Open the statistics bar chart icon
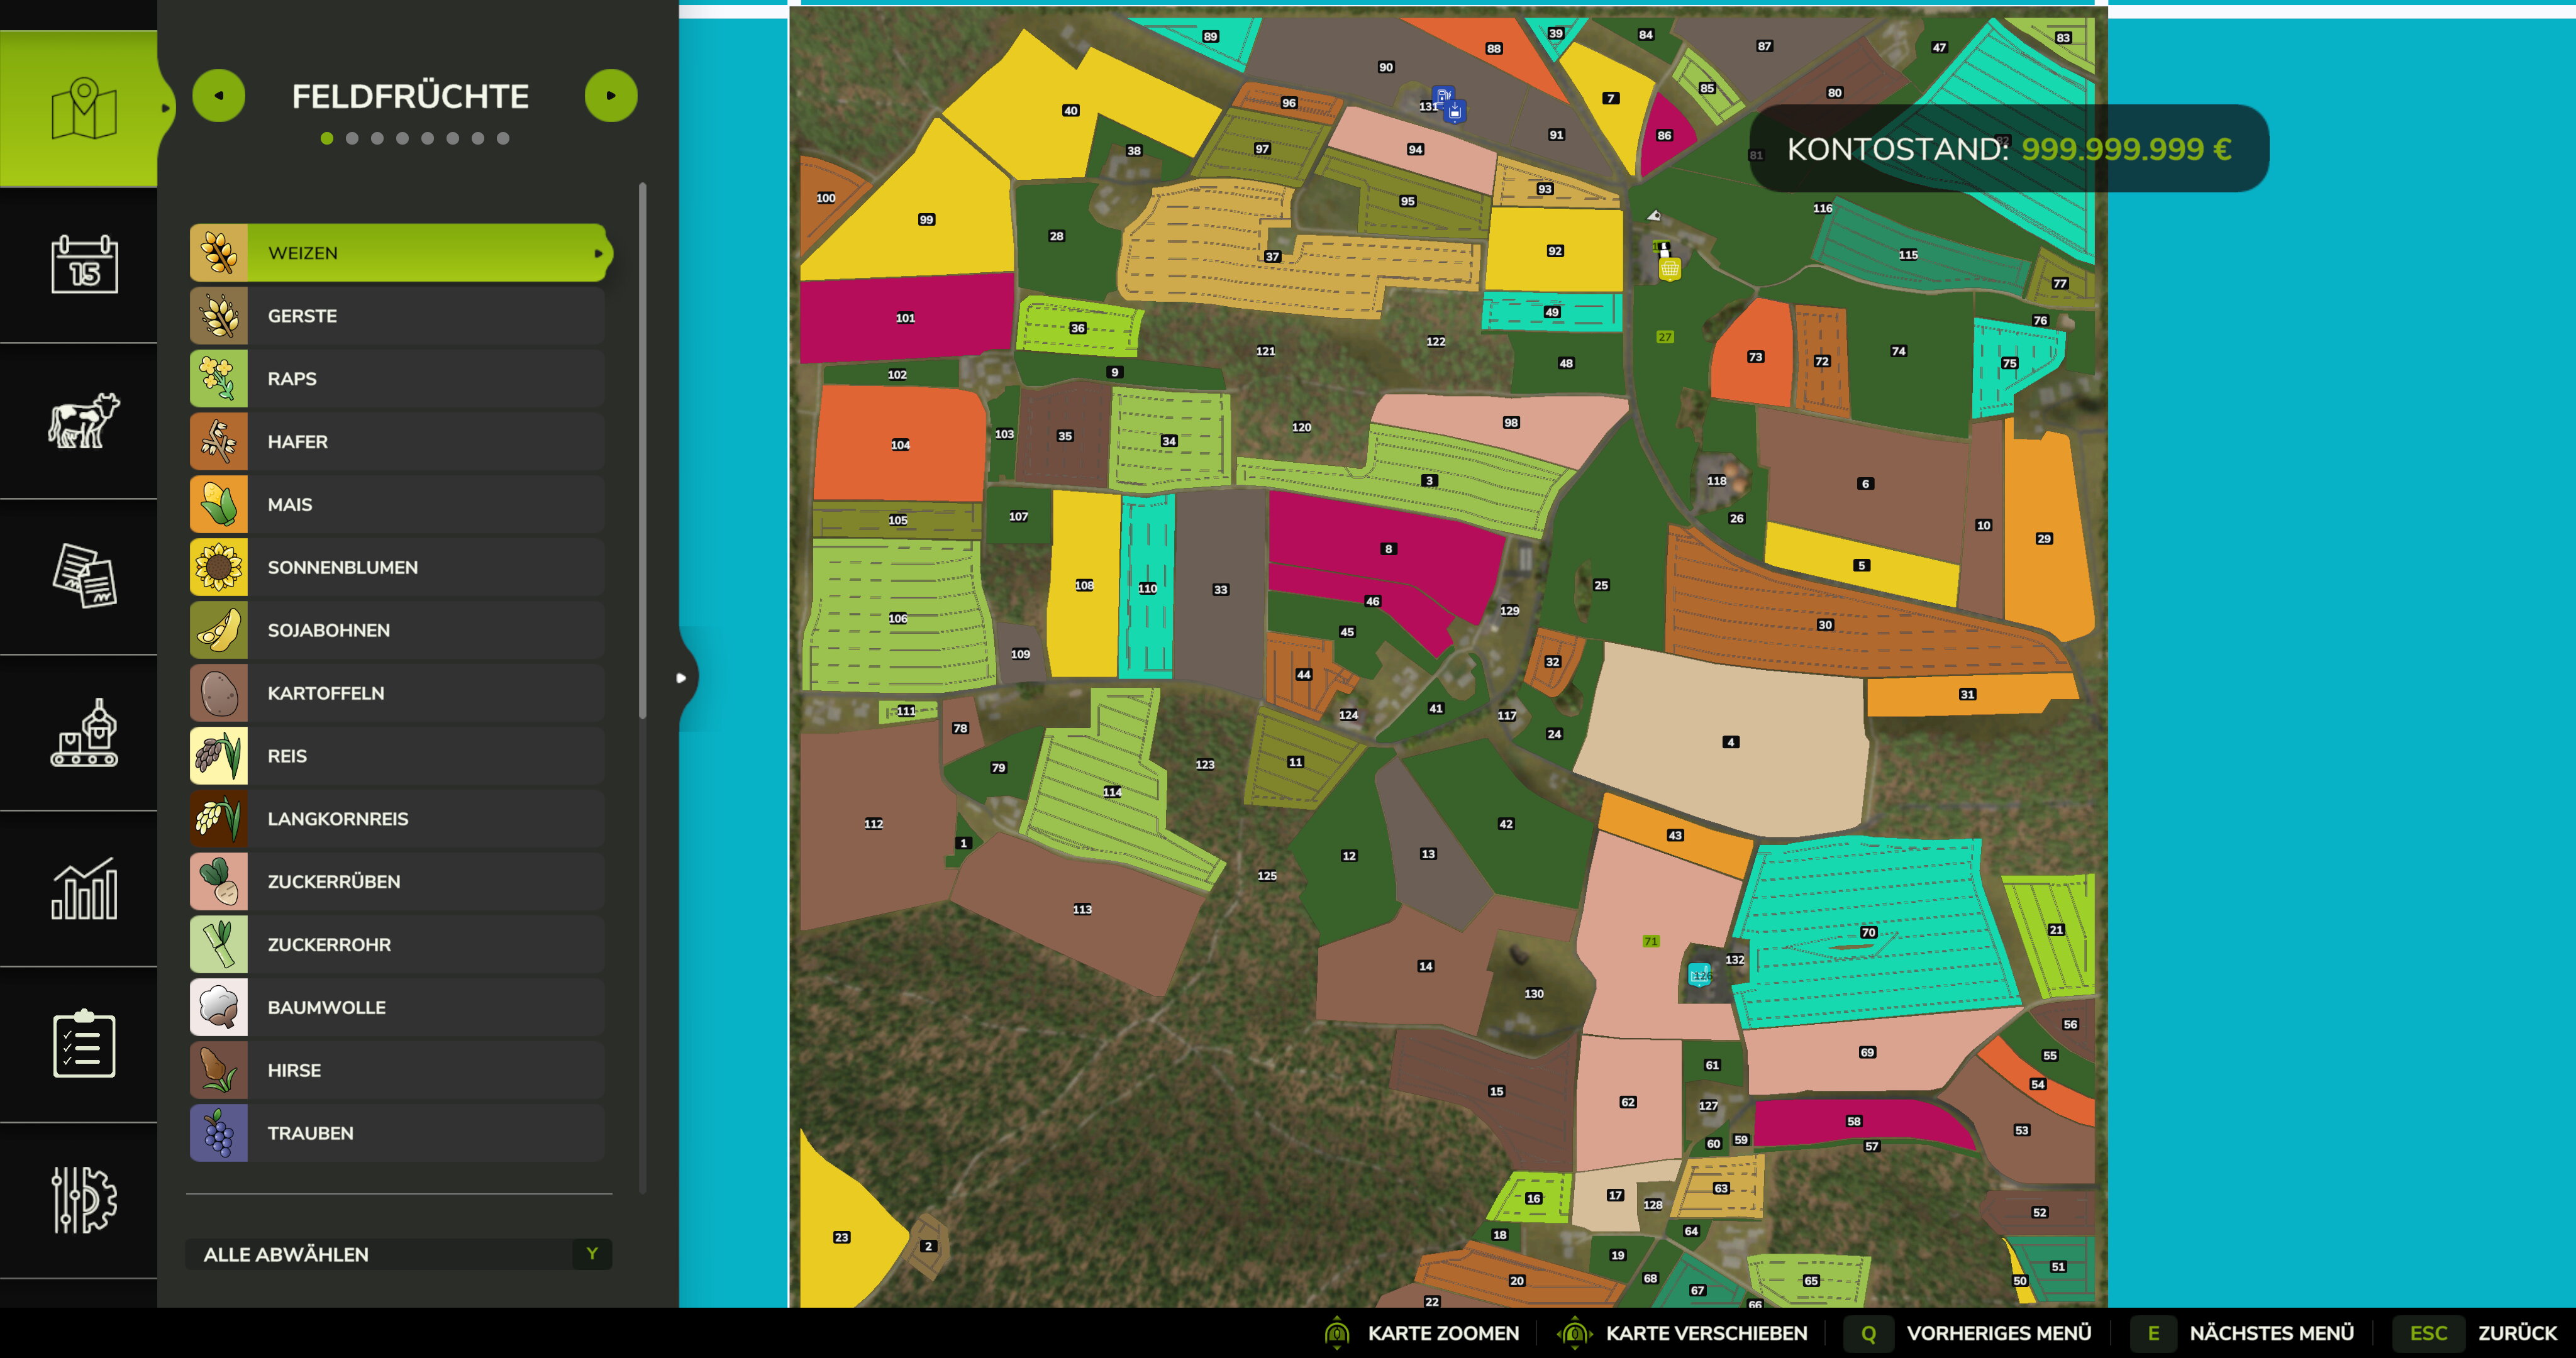This screenshot has width=2576, height=1358. 84,888
